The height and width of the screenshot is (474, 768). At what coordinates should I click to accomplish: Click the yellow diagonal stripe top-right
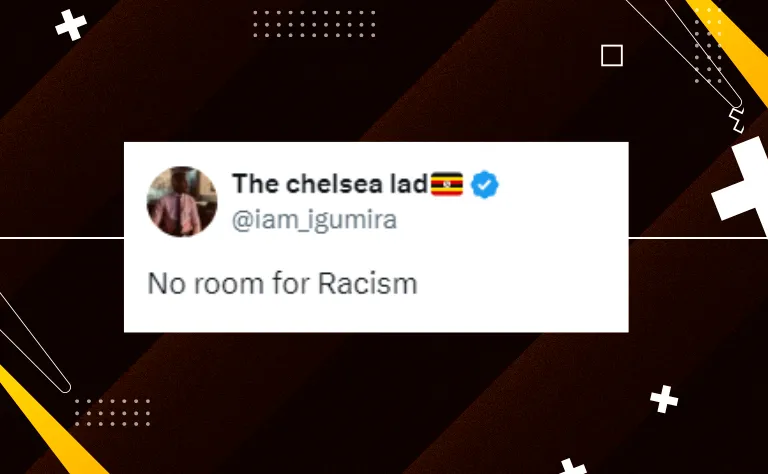(730, 47)
